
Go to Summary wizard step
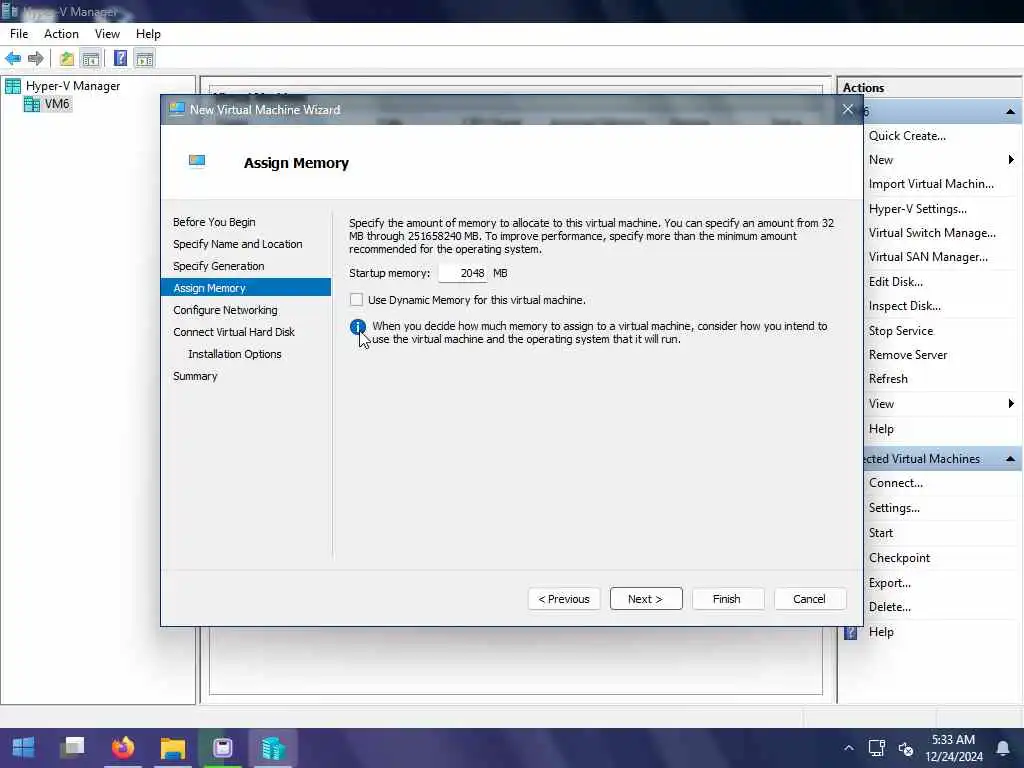pyautogui.click(x=195, y=376)
